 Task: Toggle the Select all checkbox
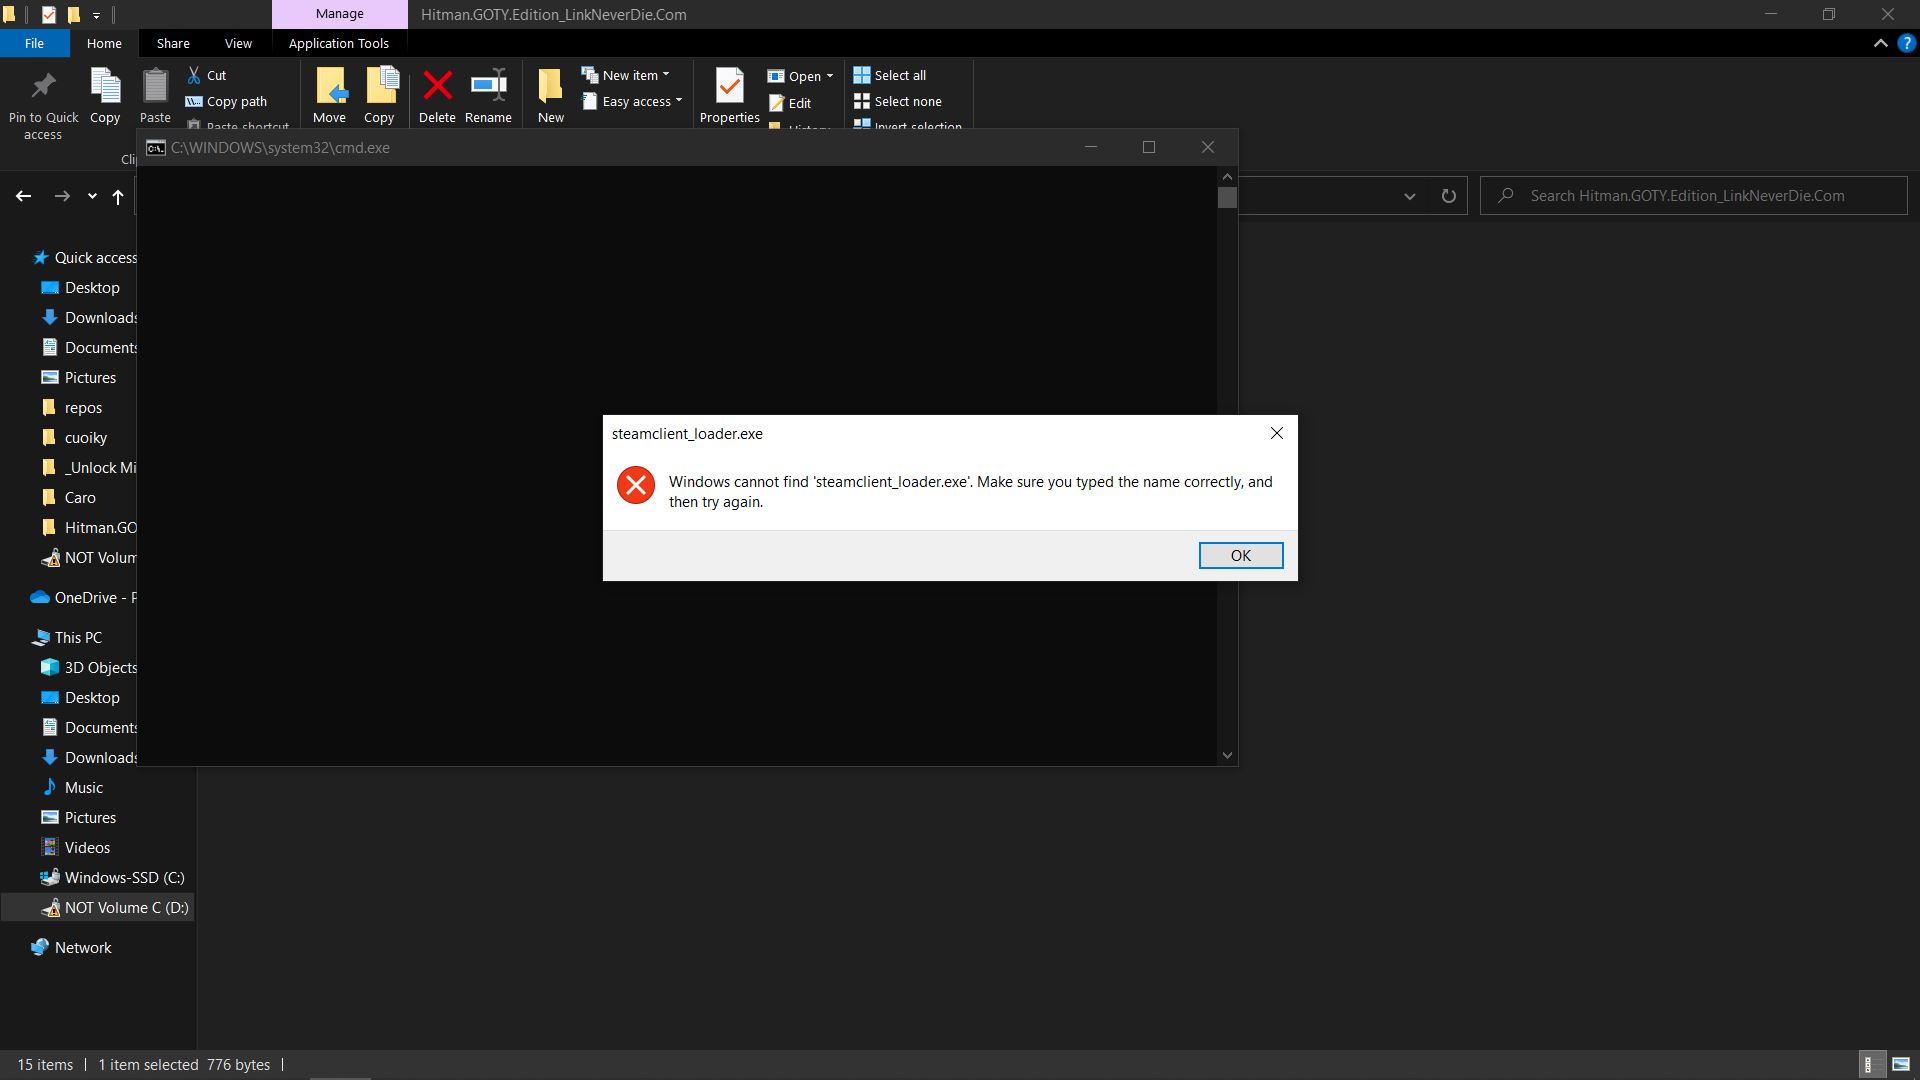[889, 75]
